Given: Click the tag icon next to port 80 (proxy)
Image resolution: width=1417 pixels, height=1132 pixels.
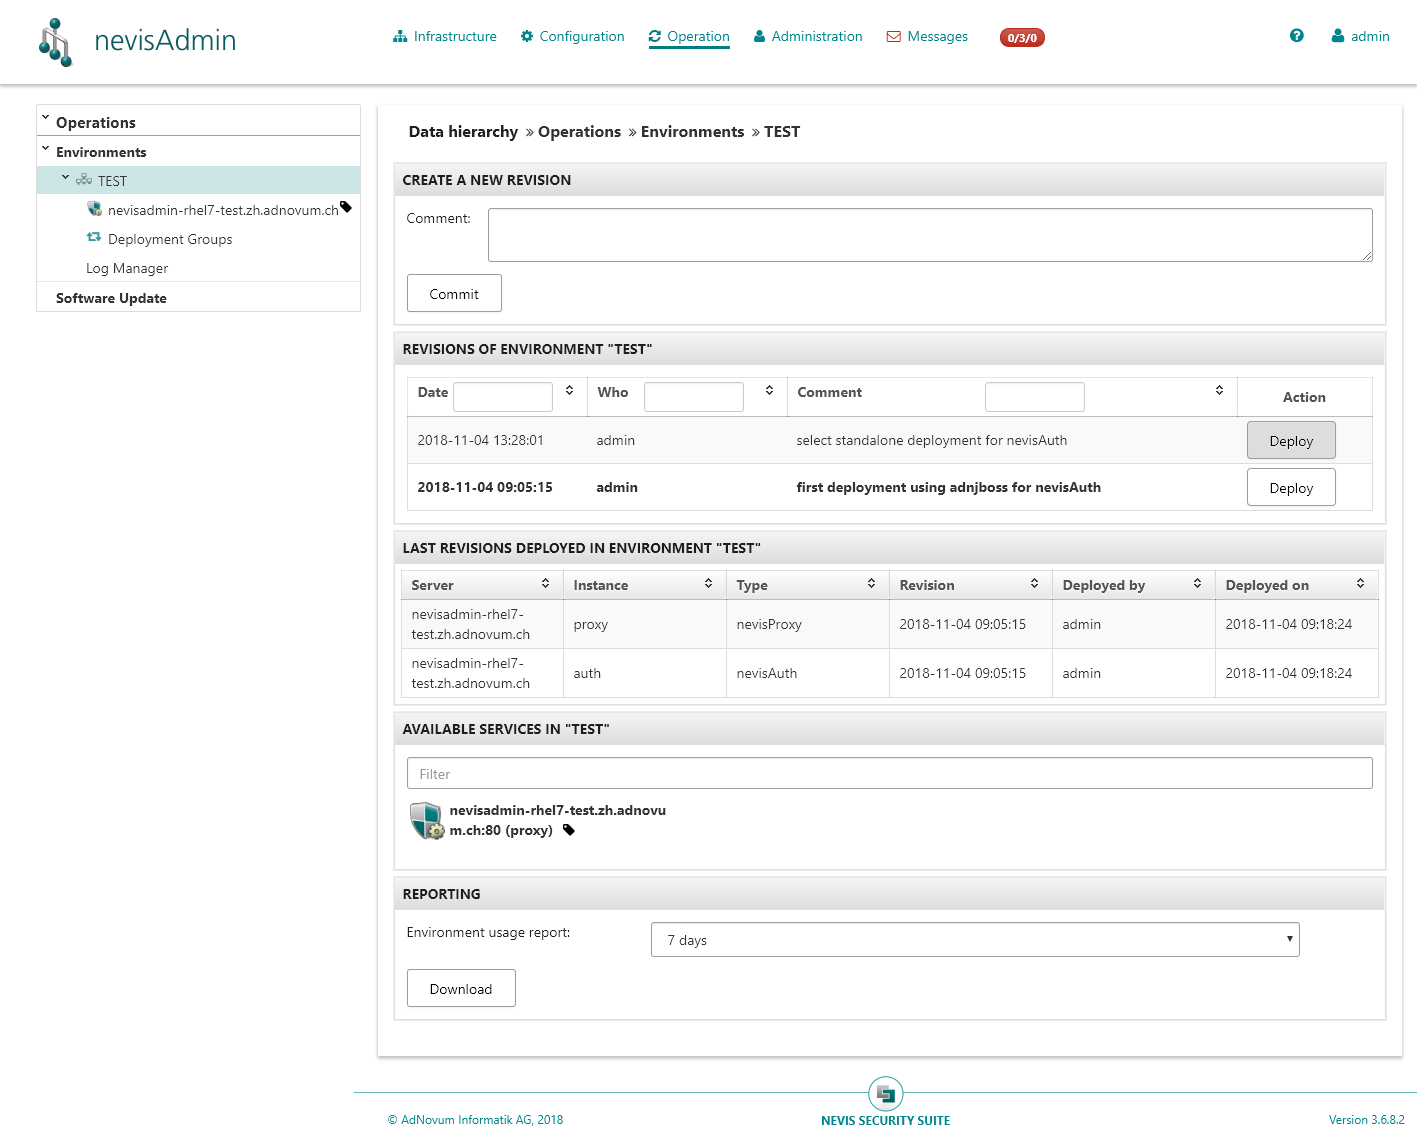Looking at the screenshot, I should (569, 830).
